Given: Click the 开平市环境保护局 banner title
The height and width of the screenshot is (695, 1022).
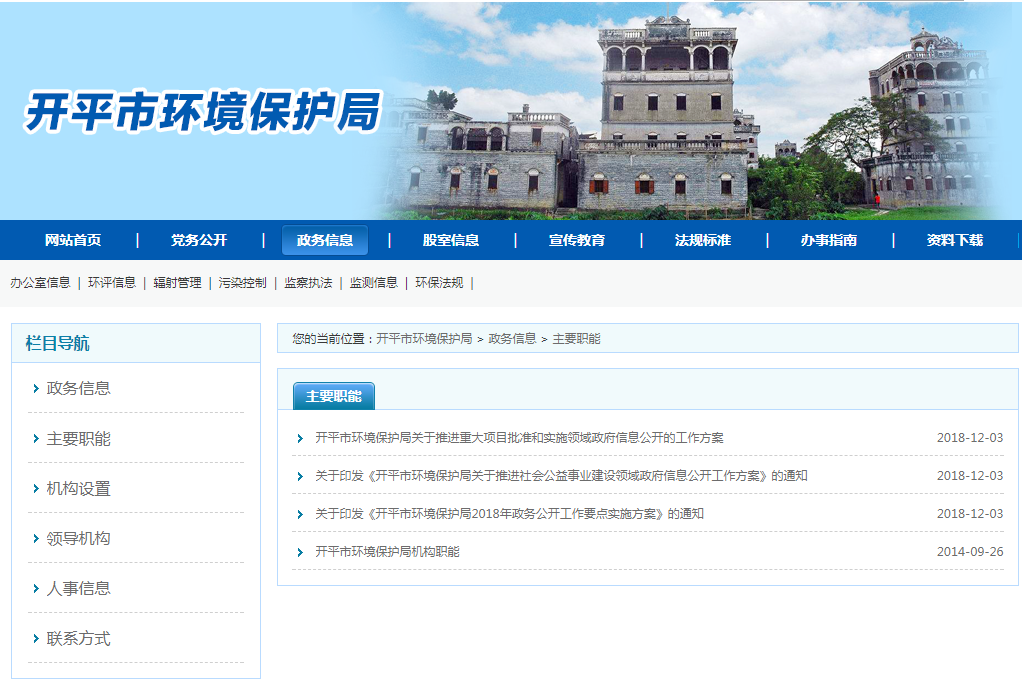Looking at the screenshot, I should 203,112.
